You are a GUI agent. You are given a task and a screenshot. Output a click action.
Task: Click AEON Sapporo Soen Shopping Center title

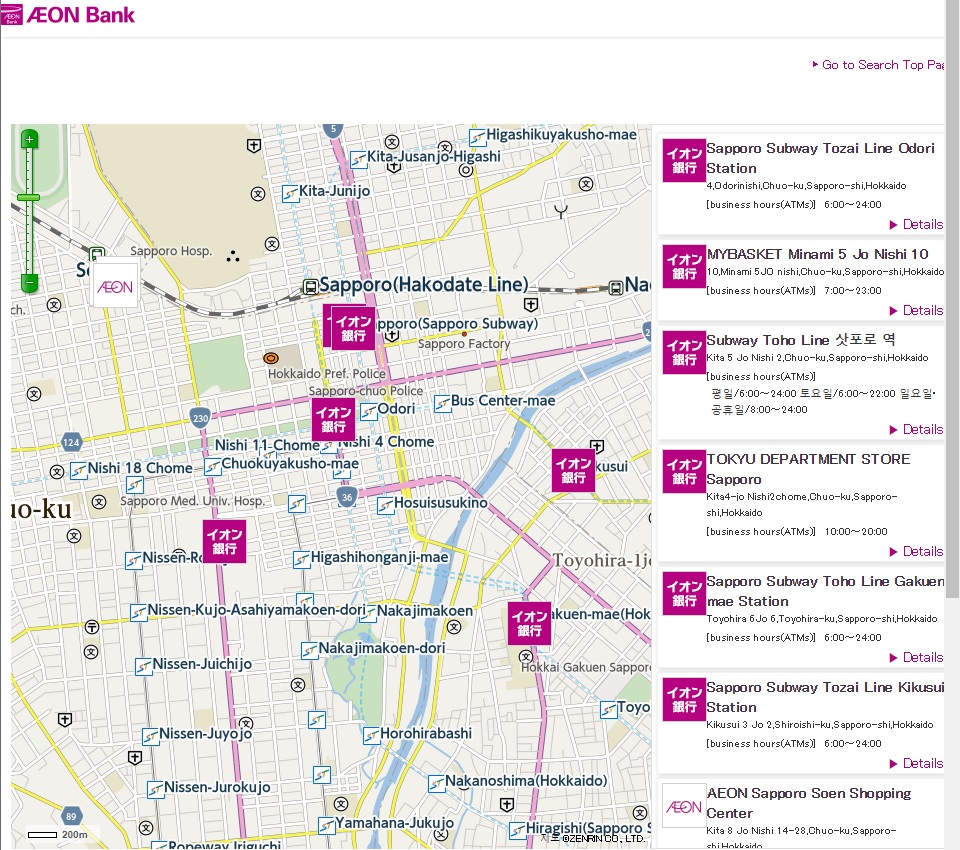tap(809, 803)
